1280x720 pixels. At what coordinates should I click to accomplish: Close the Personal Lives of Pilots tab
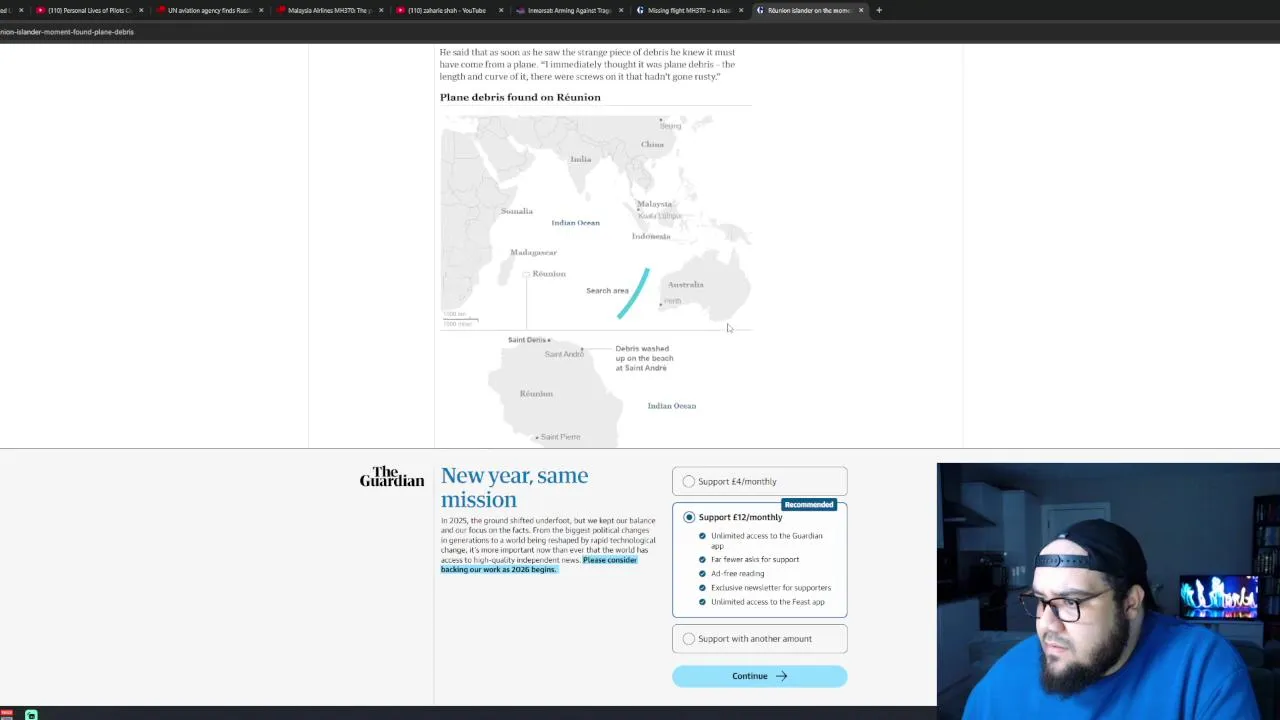coord(141,10)
